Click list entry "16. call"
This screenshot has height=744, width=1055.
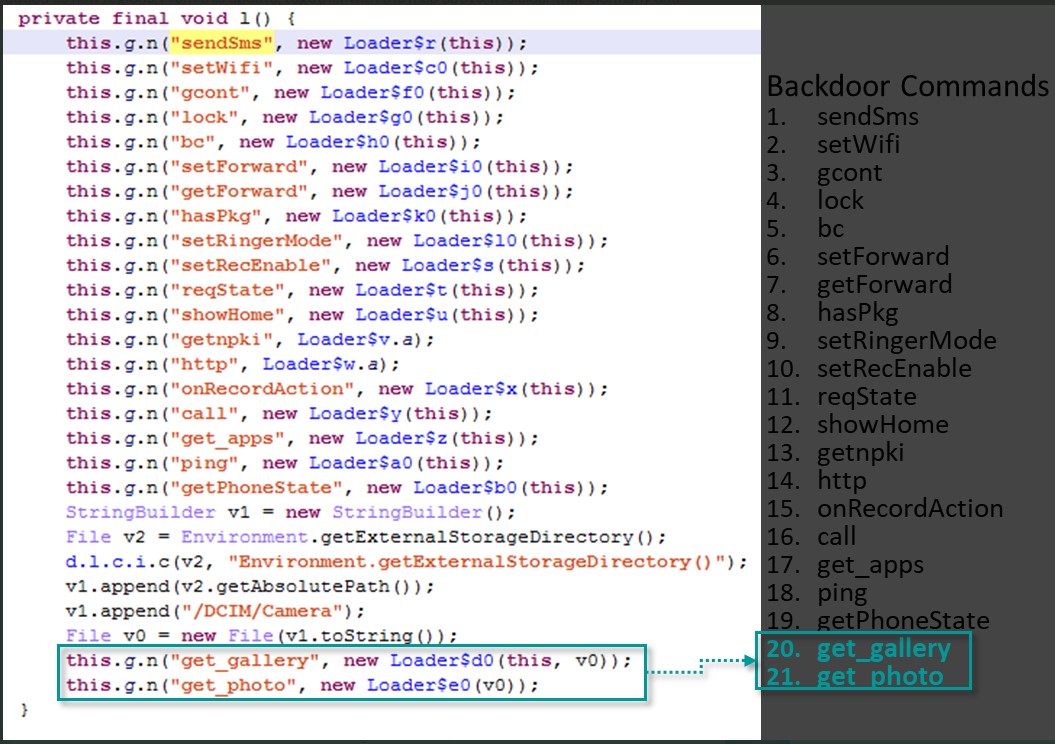click(x=811, y=537)
